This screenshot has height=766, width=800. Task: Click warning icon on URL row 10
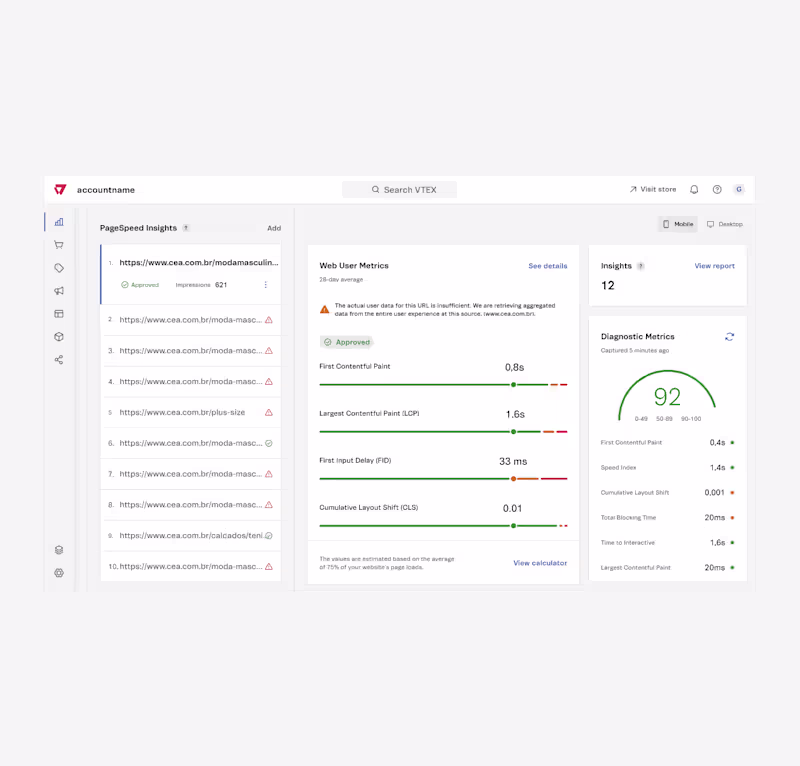pyautogui.click(x=269, y=566)
